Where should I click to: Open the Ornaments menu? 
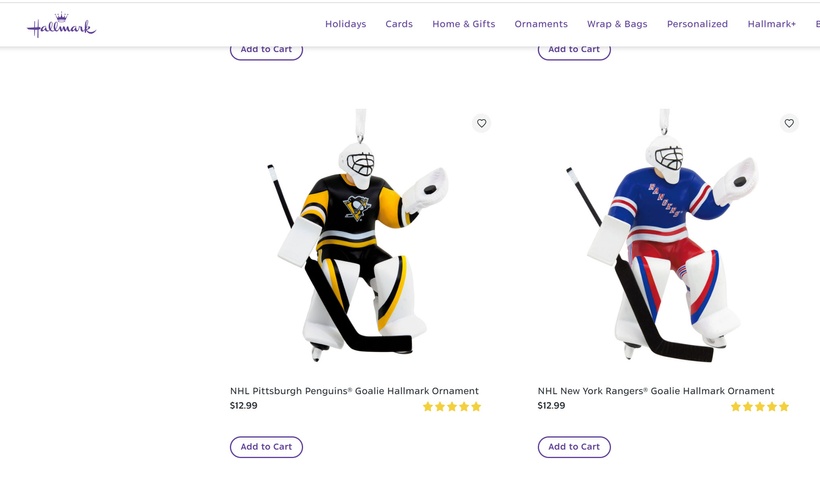click(x=541, y=24)
